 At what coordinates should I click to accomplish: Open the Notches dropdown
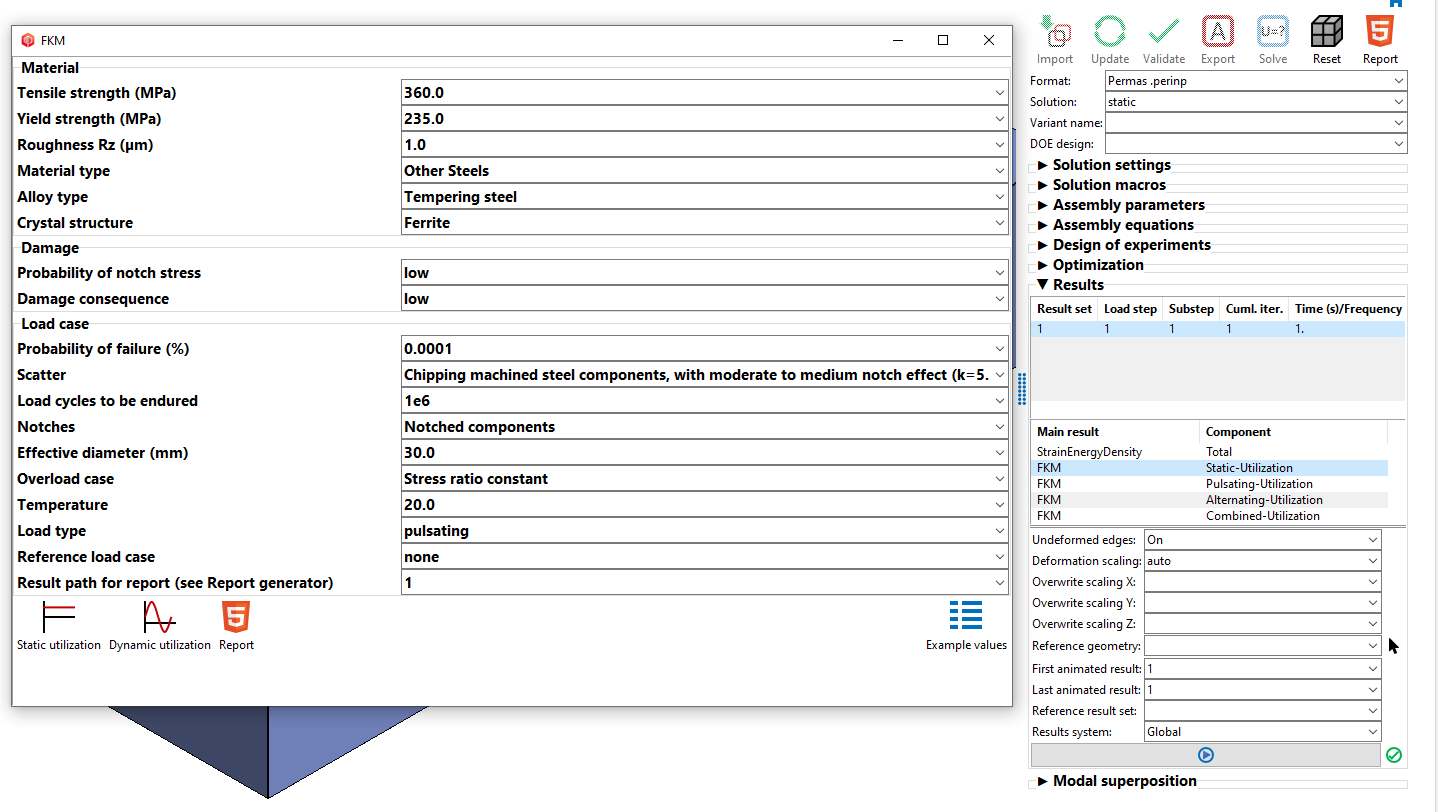pos(1000,427)
